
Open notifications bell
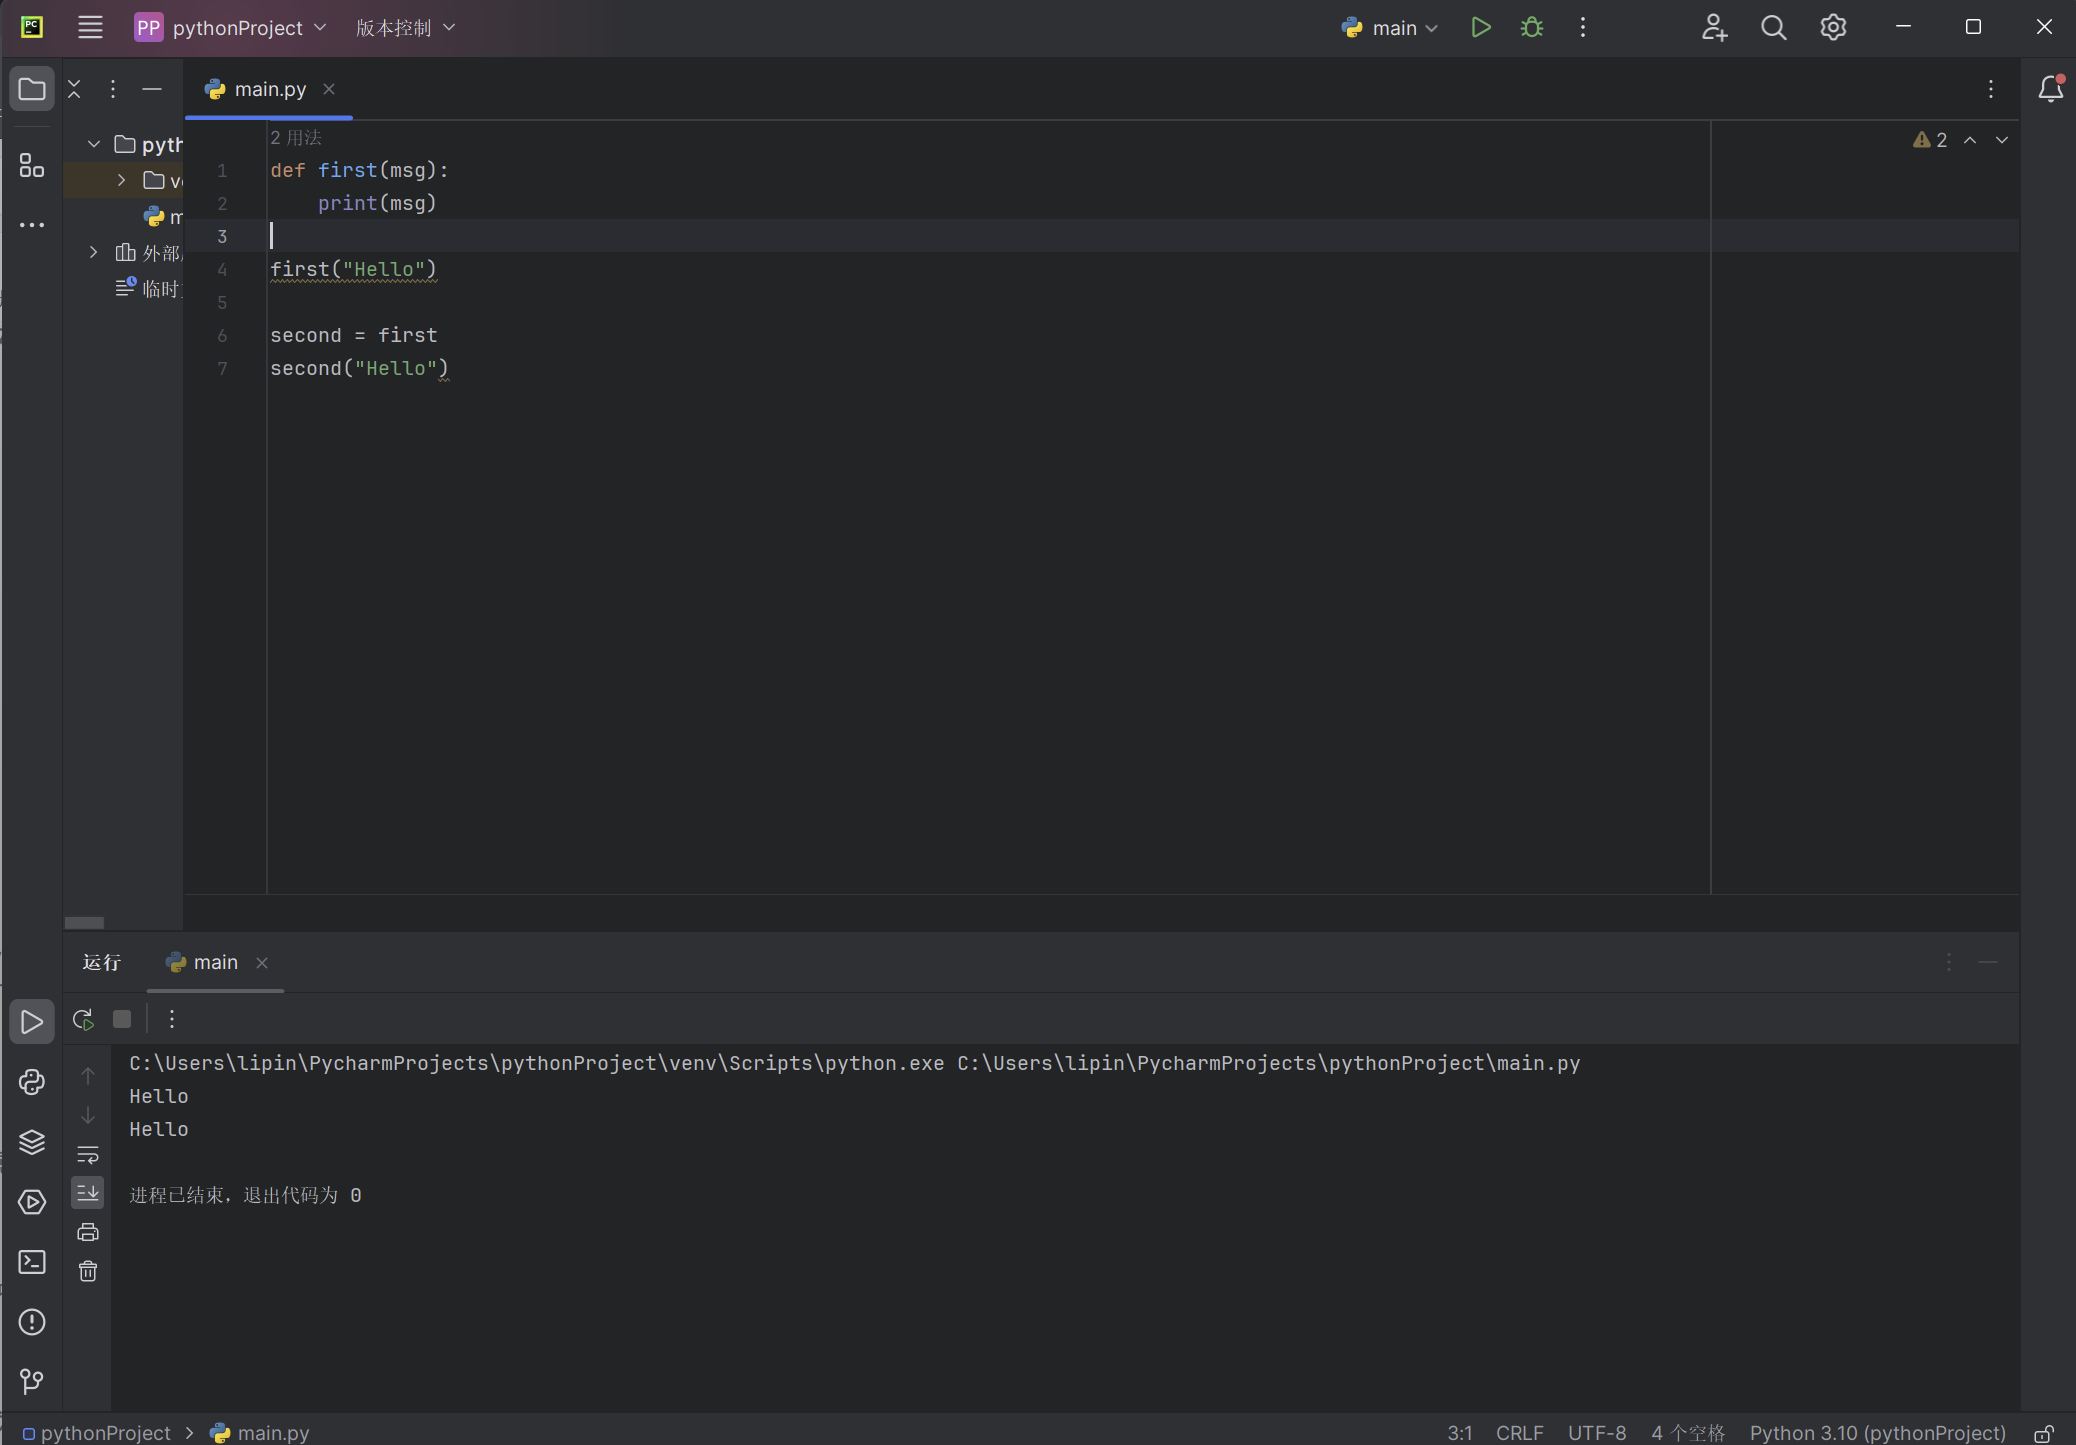click(x=2051, y=89)
